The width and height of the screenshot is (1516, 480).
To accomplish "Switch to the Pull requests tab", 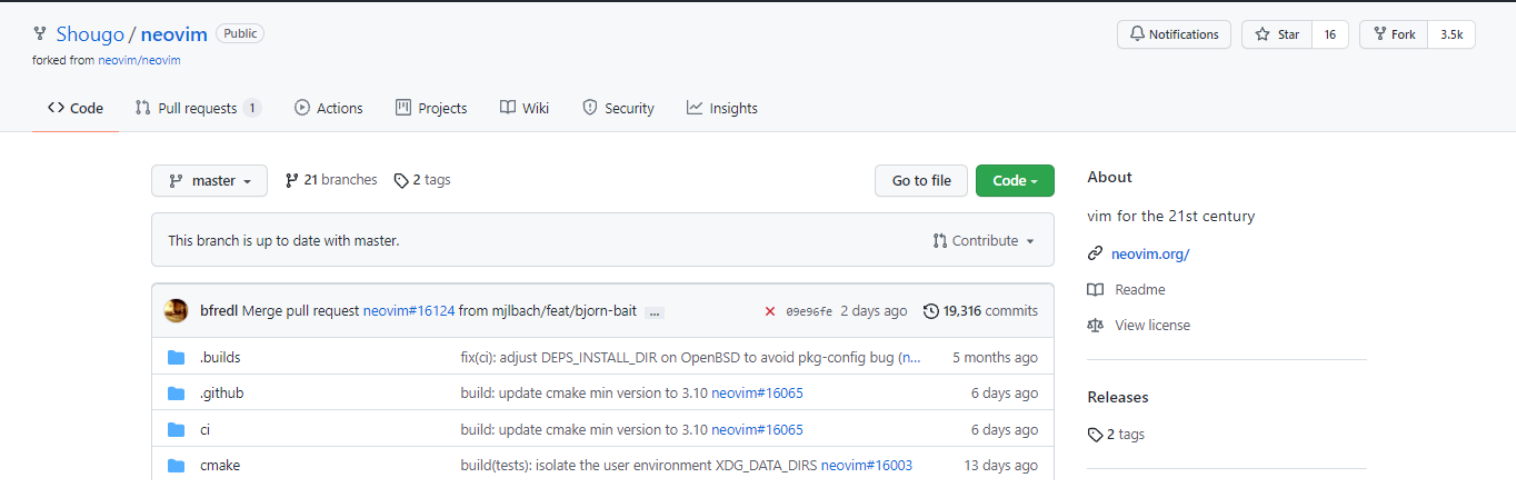I will tap(197, 108).
